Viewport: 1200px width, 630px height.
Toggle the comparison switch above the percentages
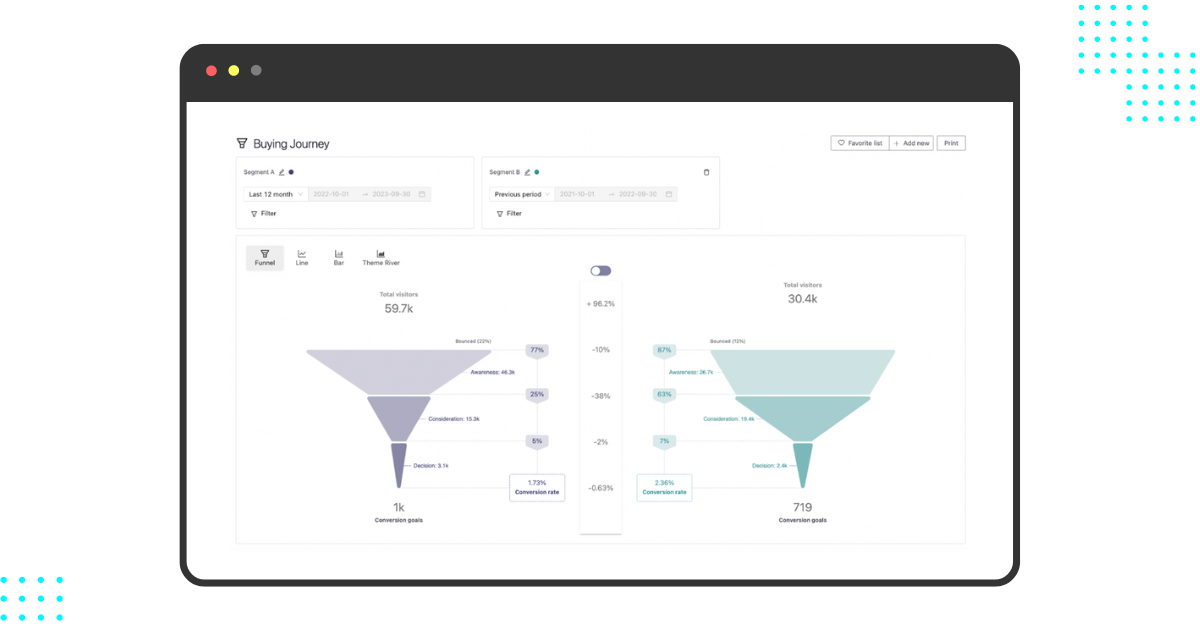[600, 271]
